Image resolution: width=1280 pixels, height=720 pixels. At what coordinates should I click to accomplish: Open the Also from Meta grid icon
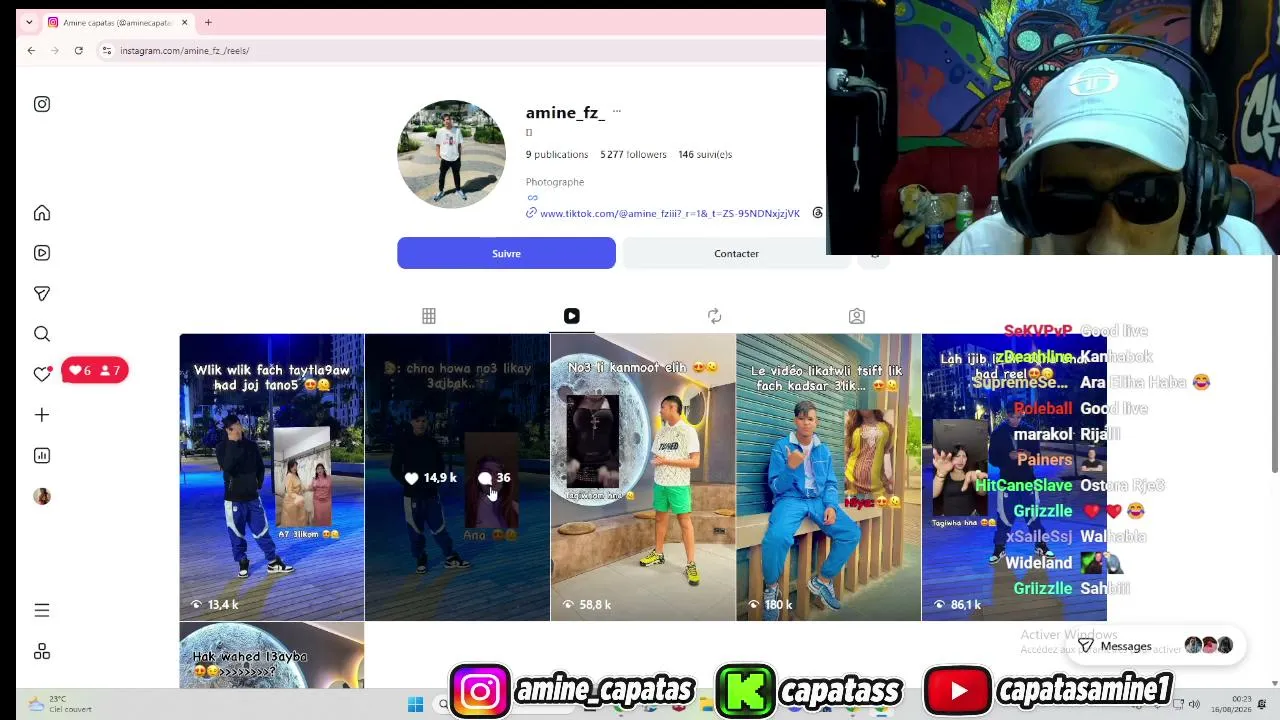click(42, 651)
